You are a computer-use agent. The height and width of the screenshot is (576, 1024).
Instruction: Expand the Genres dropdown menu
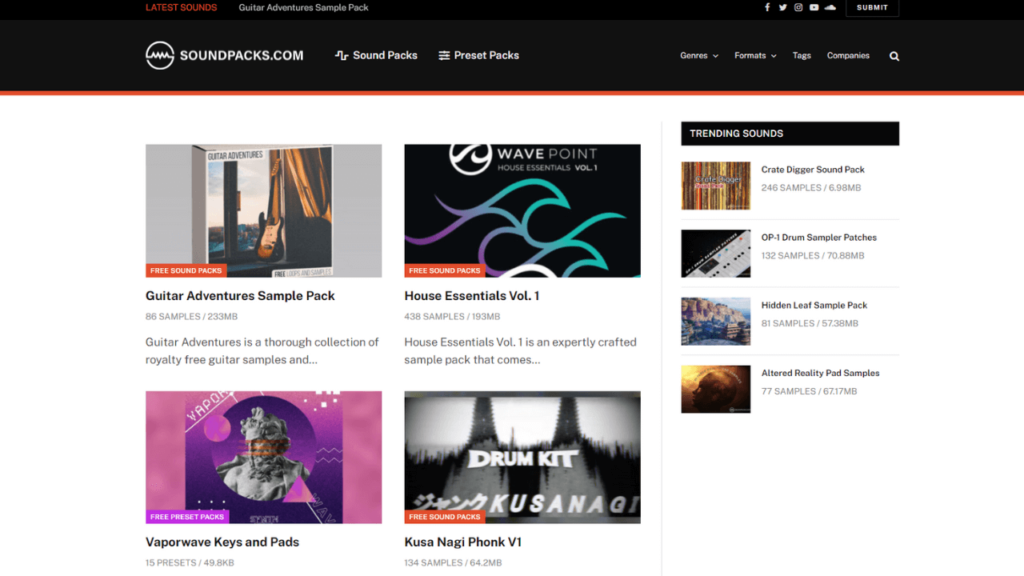point(699,56)
